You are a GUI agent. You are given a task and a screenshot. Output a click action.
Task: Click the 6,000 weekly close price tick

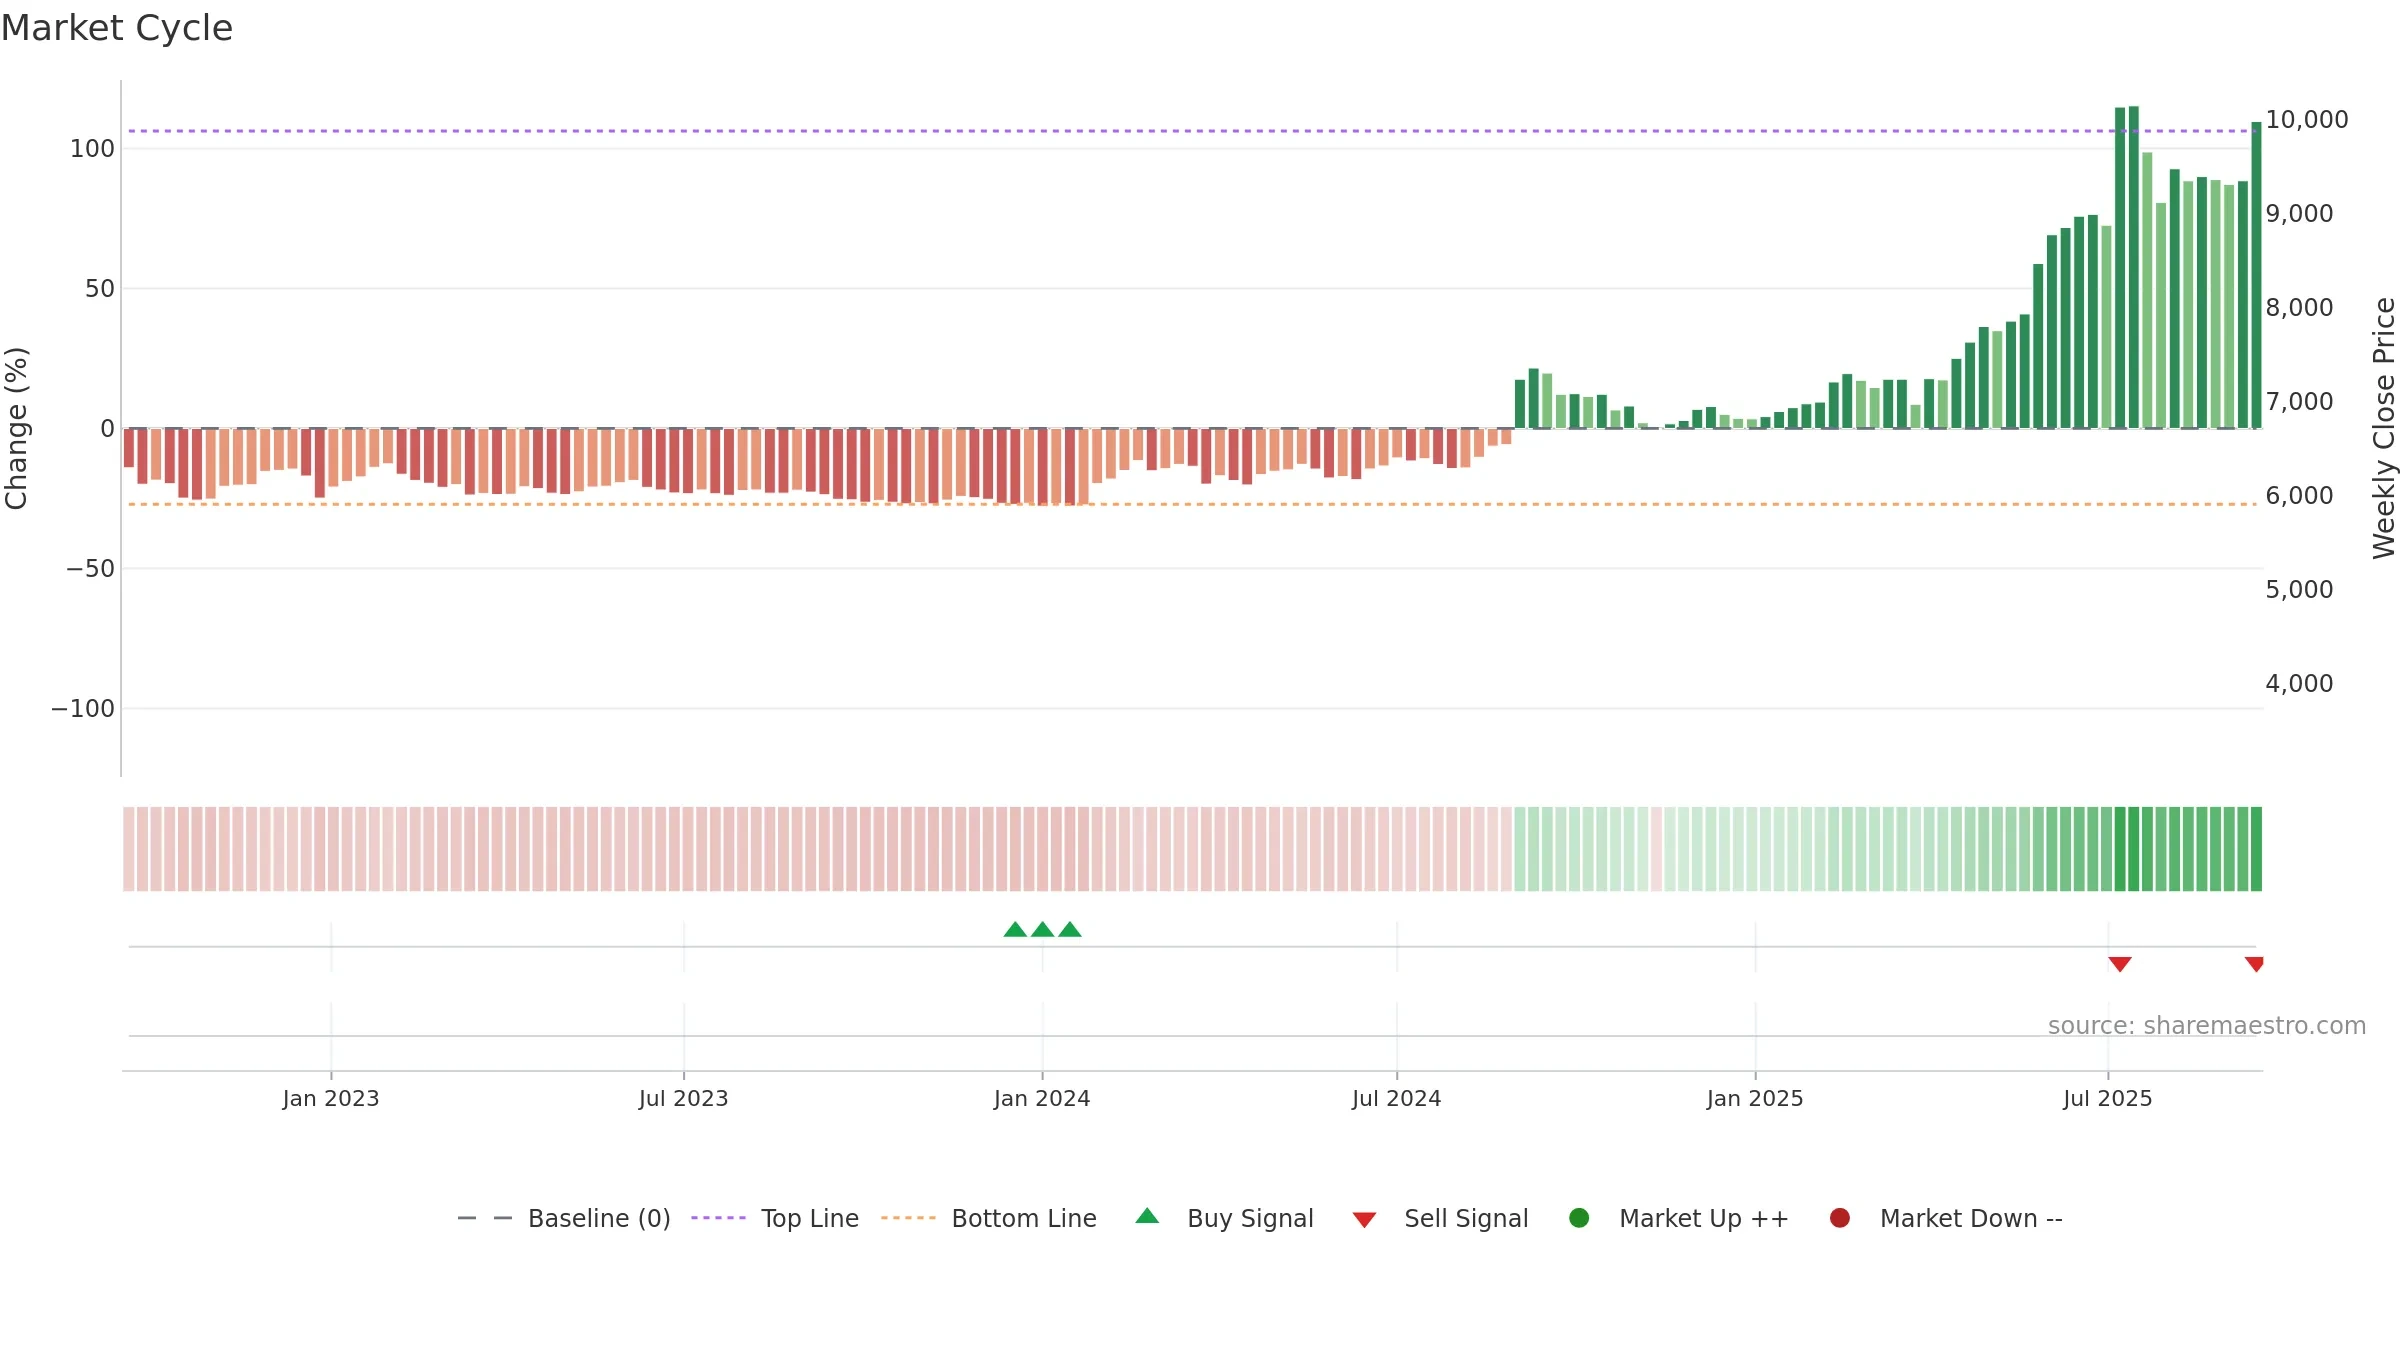click(2299, 496)
